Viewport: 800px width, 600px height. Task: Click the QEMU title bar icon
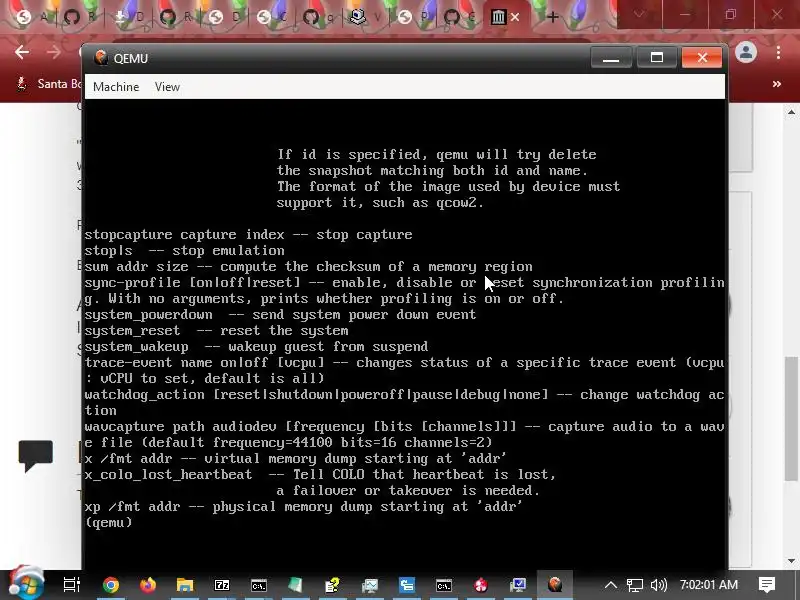click(x=101, y=58)
